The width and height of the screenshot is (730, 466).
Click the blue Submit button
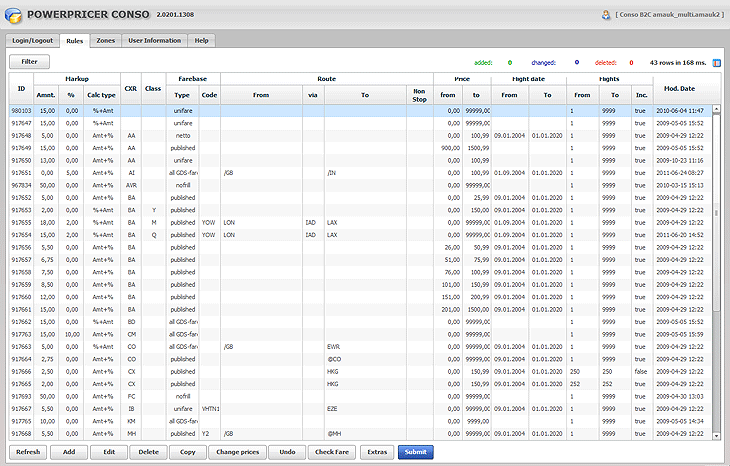(x=416, y=452)
